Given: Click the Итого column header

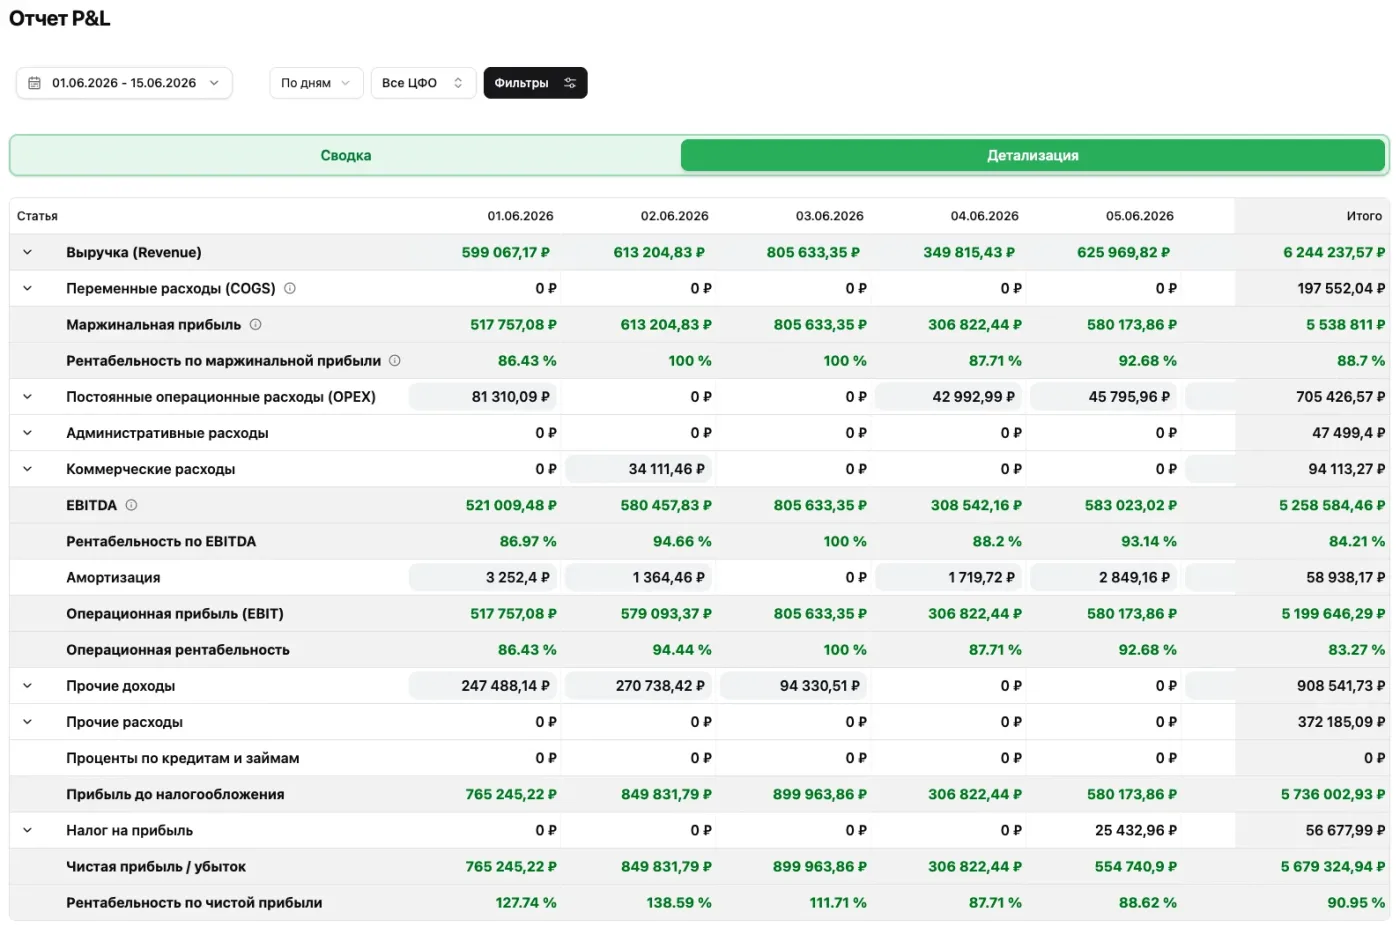Looking at the screenshot, I should tap(1364, 216).
